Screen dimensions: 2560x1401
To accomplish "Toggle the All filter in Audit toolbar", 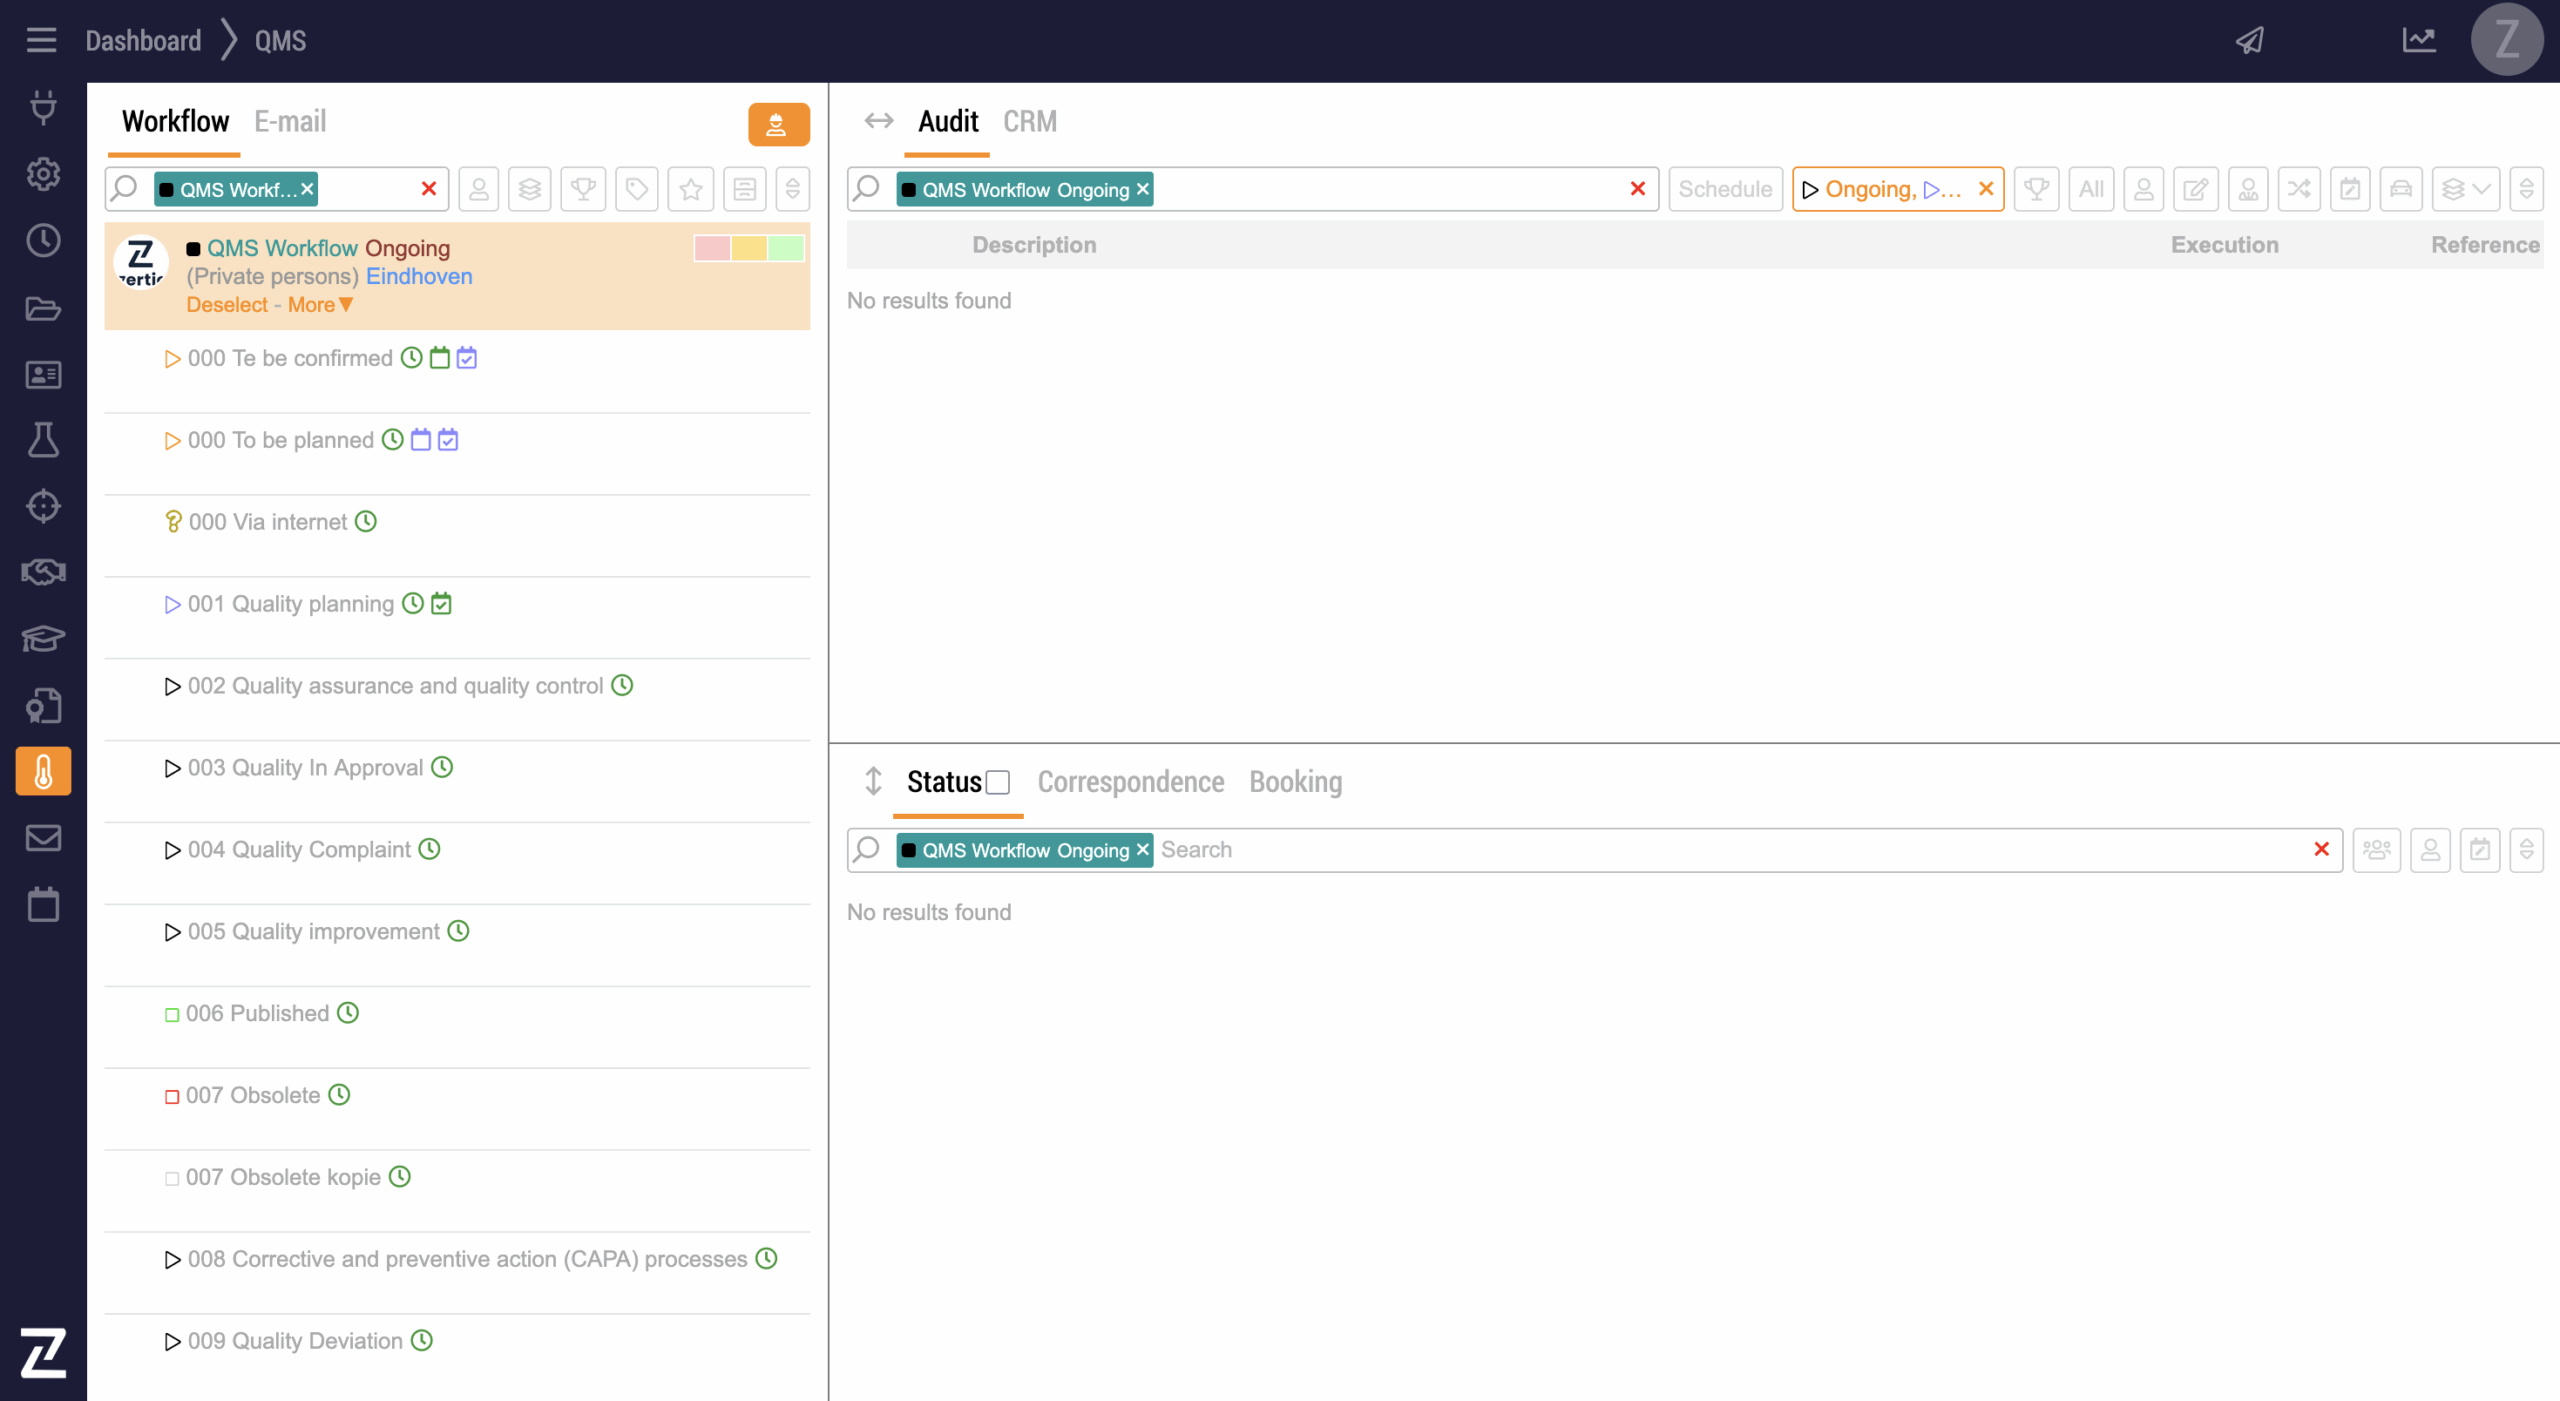I will 2091,189.
